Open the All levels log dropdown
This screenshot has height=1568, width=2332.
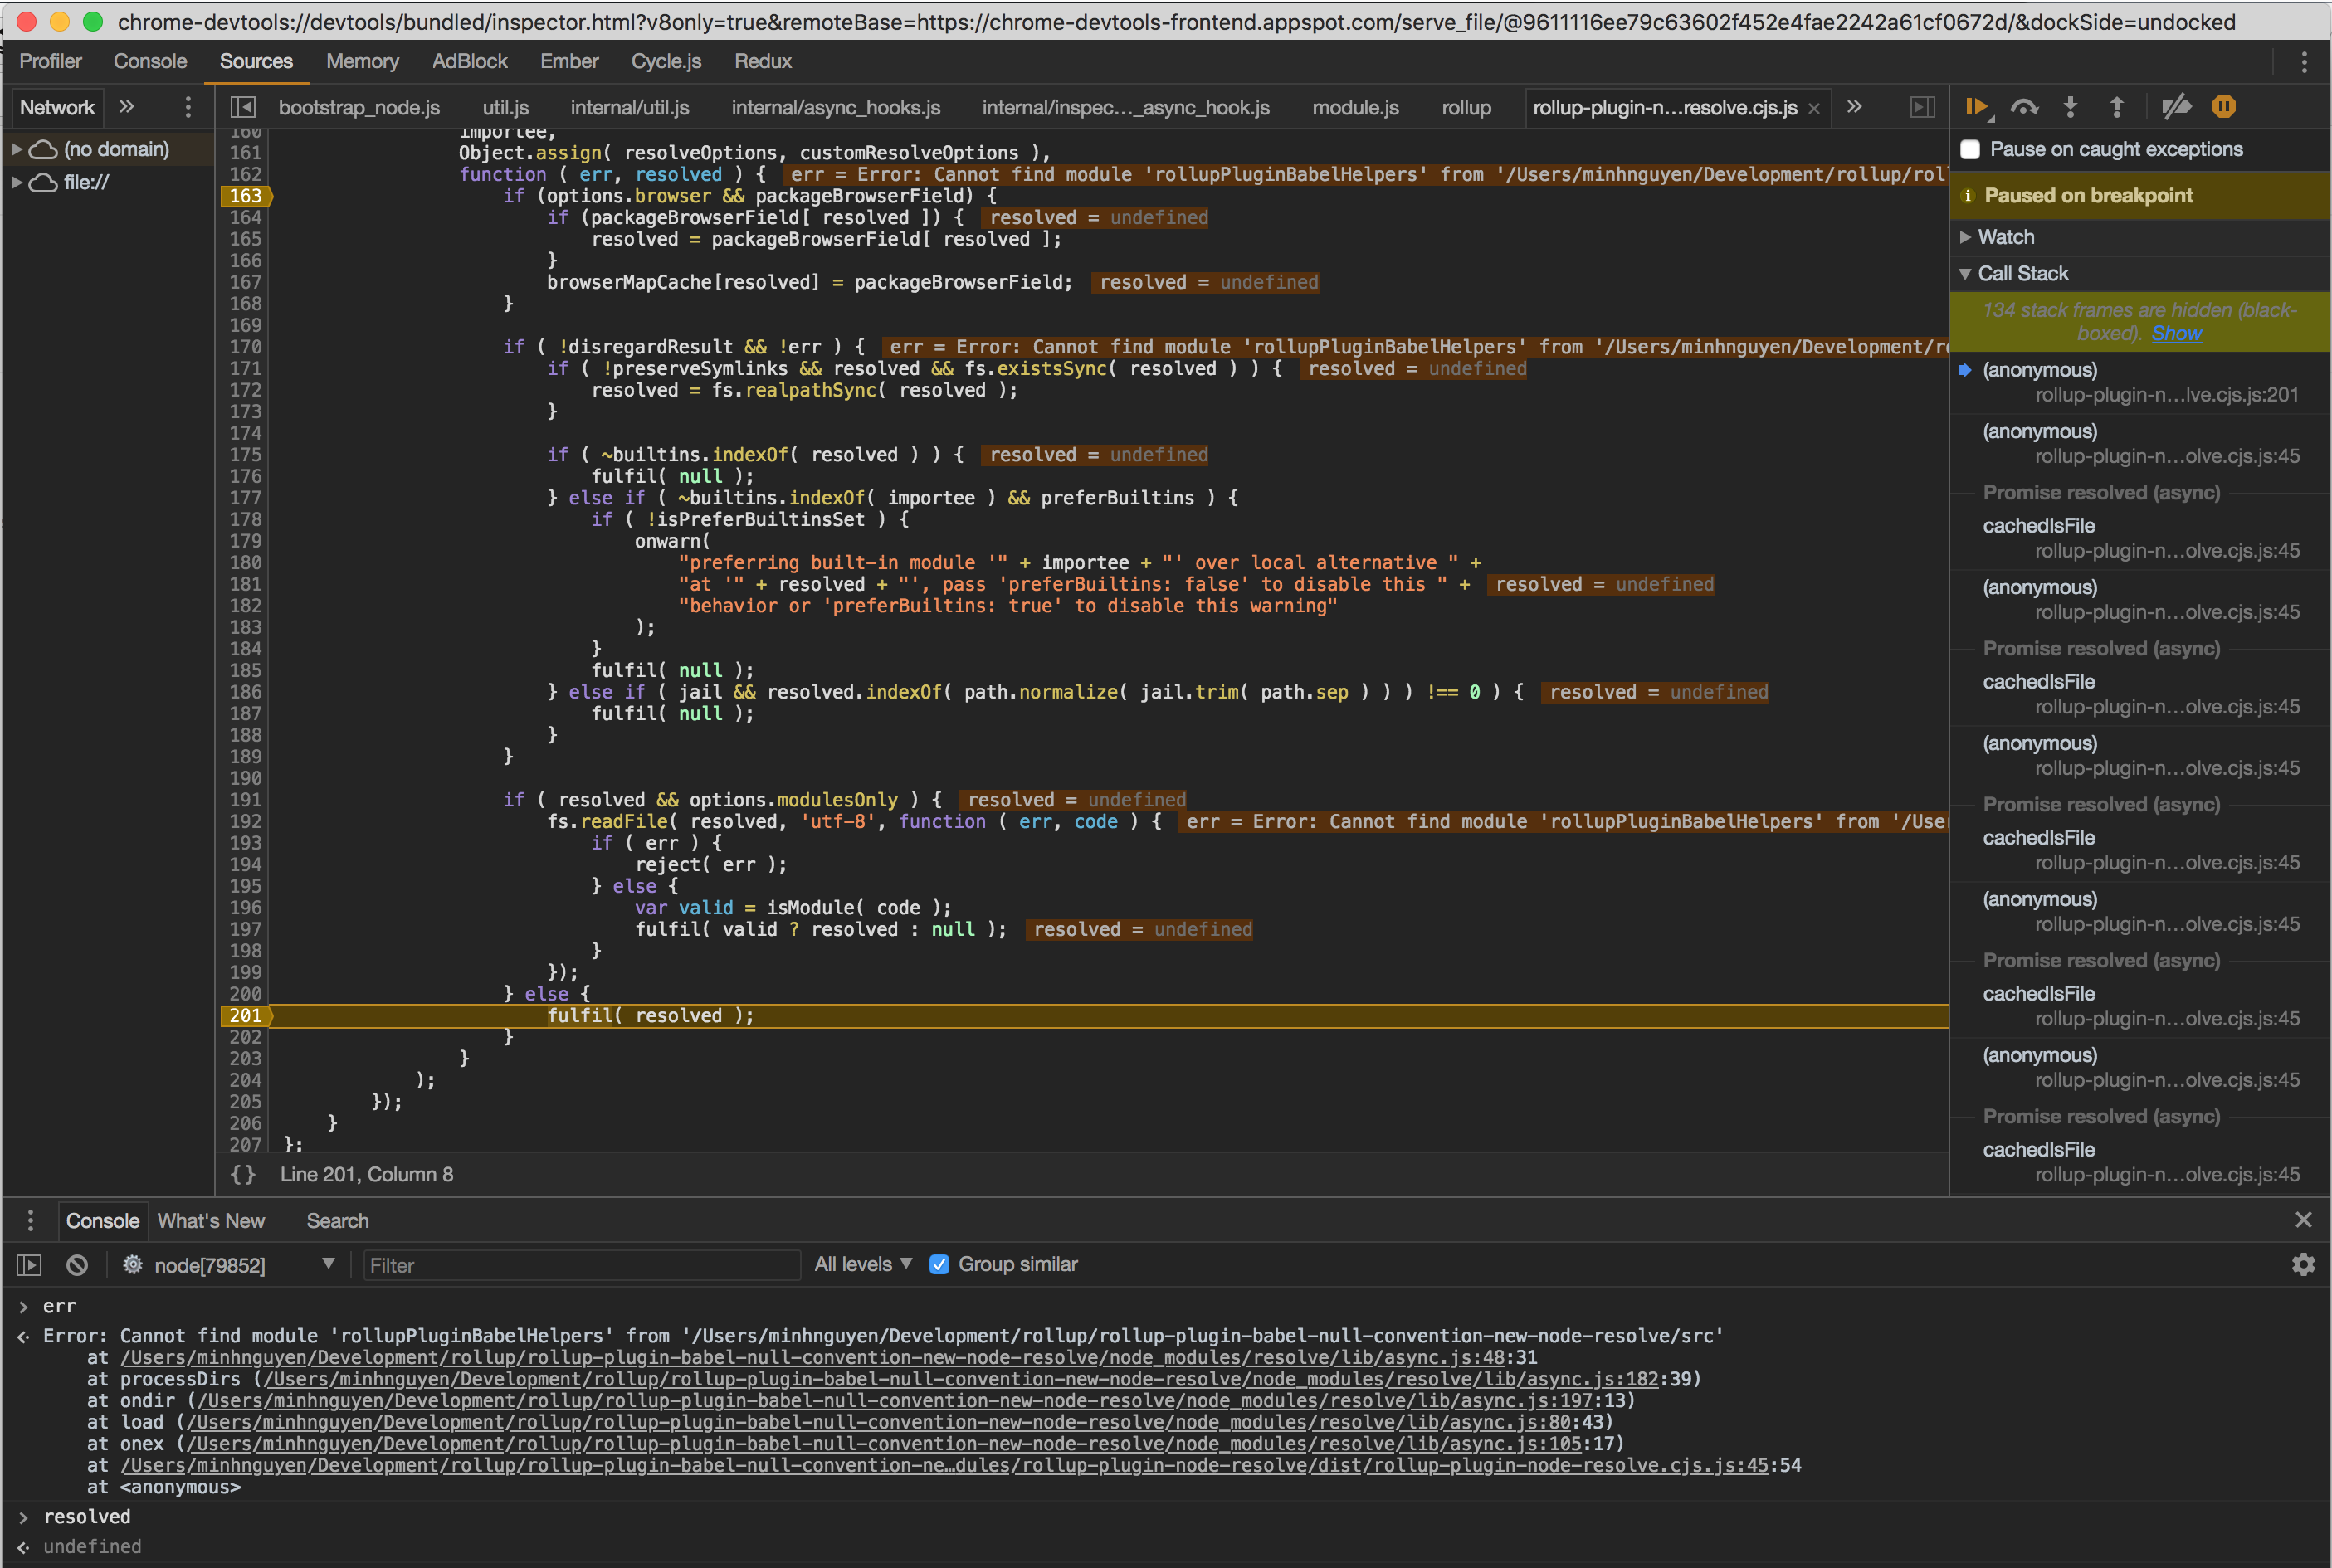862,1264
